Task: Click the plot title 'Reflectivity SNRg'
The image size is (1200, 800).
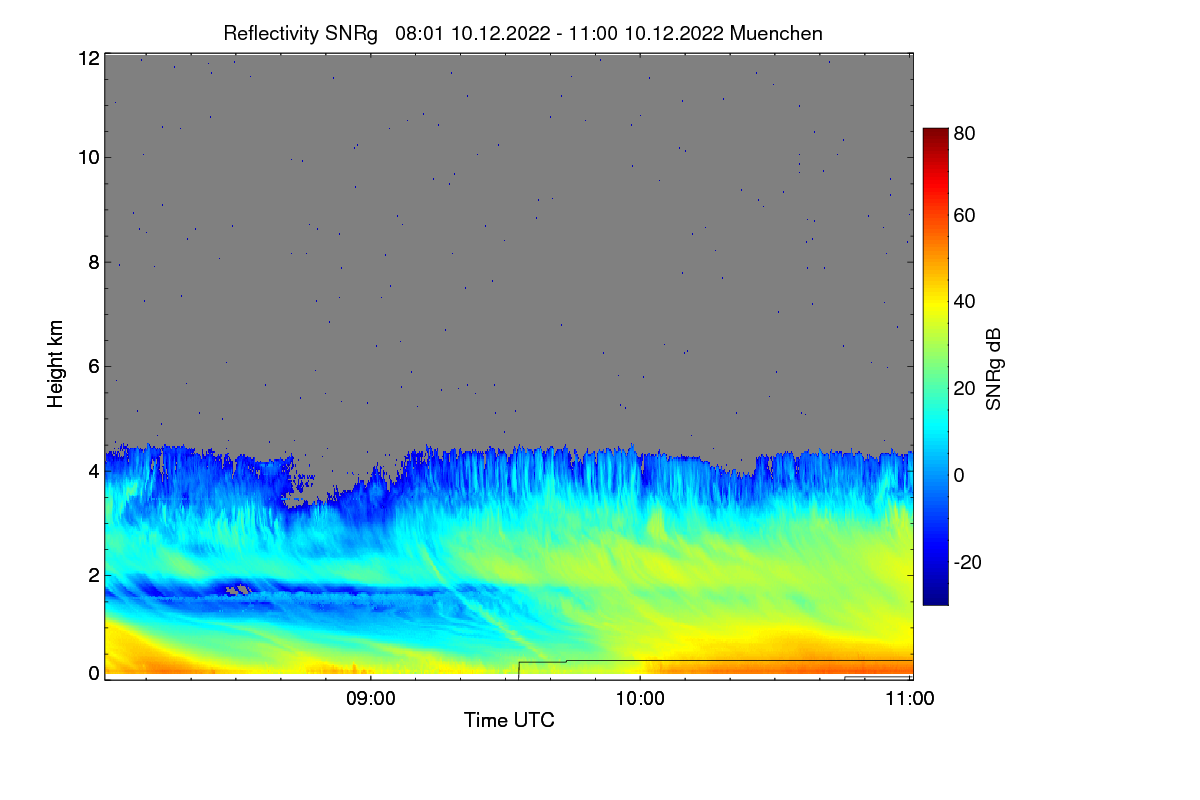Action: click(x=300, y=33)
